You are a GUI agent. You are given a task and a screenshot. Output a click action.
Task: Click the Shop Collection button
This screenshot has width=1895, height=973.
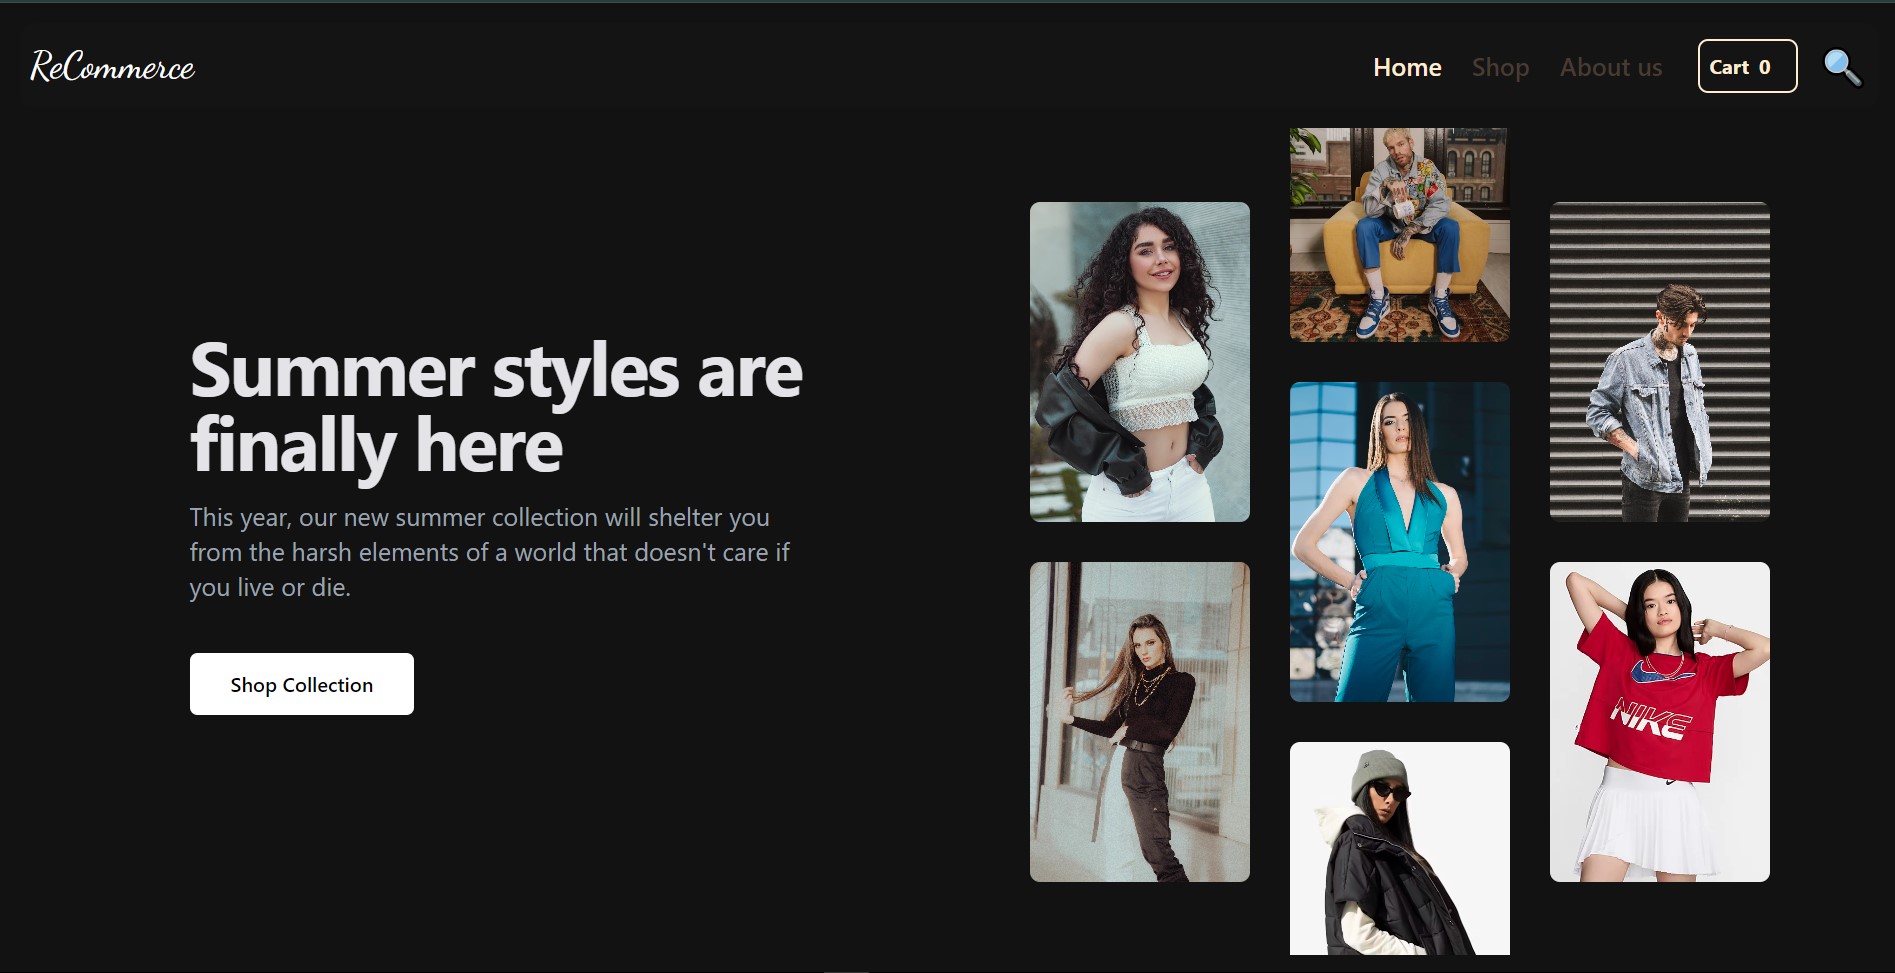pos(302,684)
